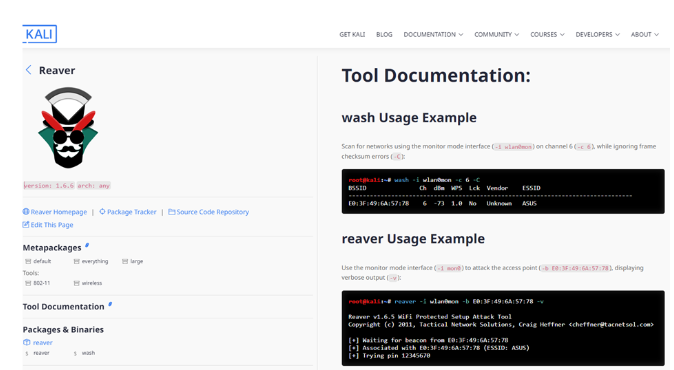Go back using the arrow beside Reaver
Image resolution: width=674 pixels, height=370 pixels.
pos(28,70)
